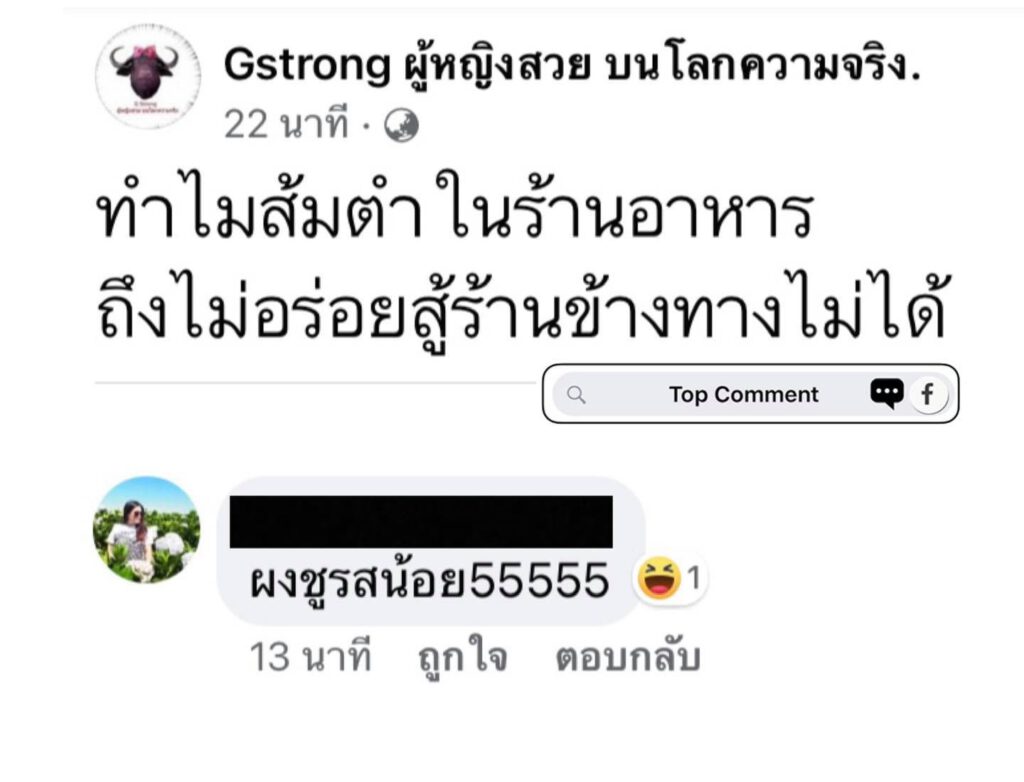Click ตอบกลับ to reply

coord(628,657)
